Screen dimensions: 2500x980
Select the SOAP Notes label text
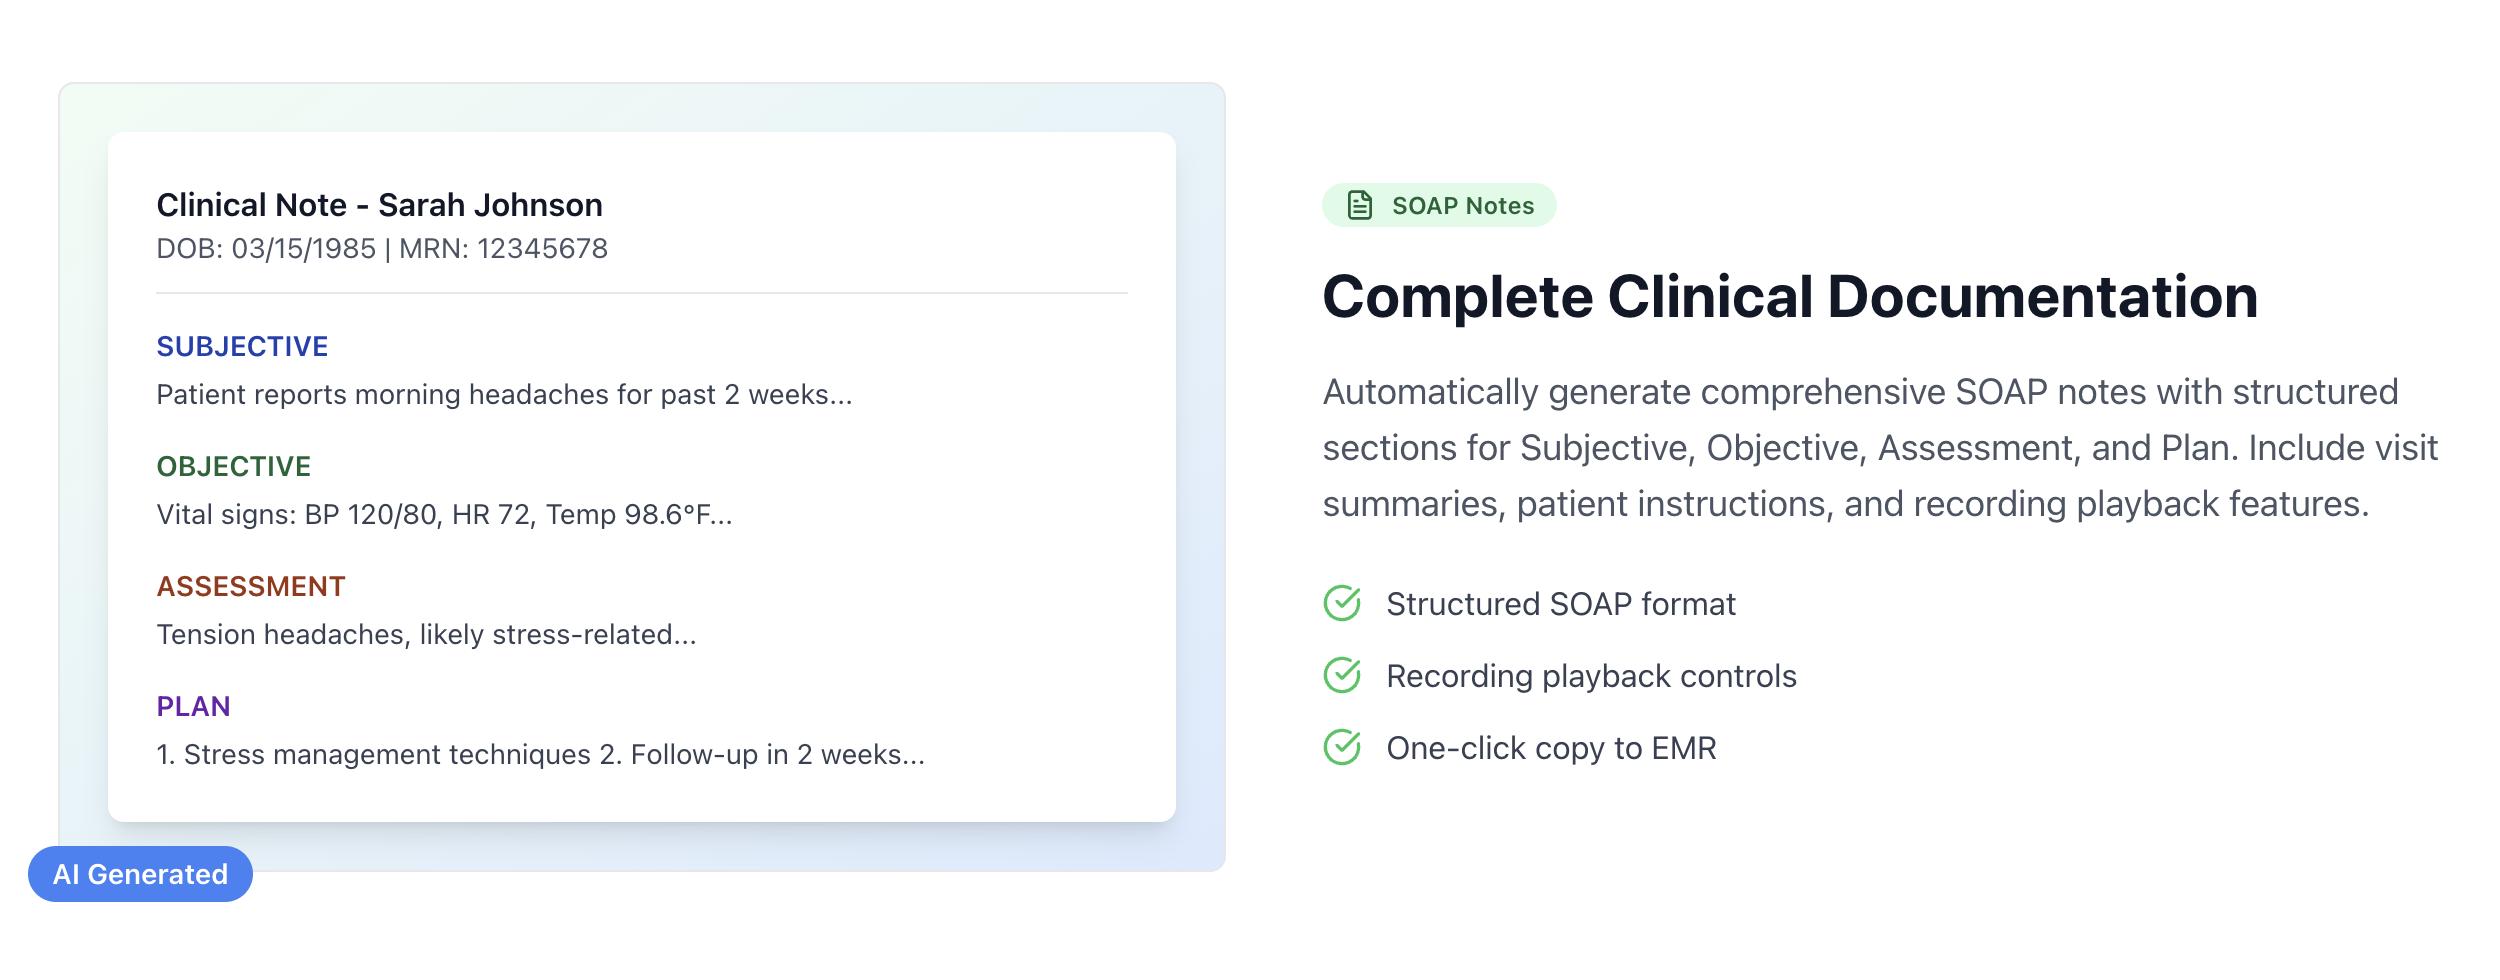pyautogui.click(x=1462, y=205)
